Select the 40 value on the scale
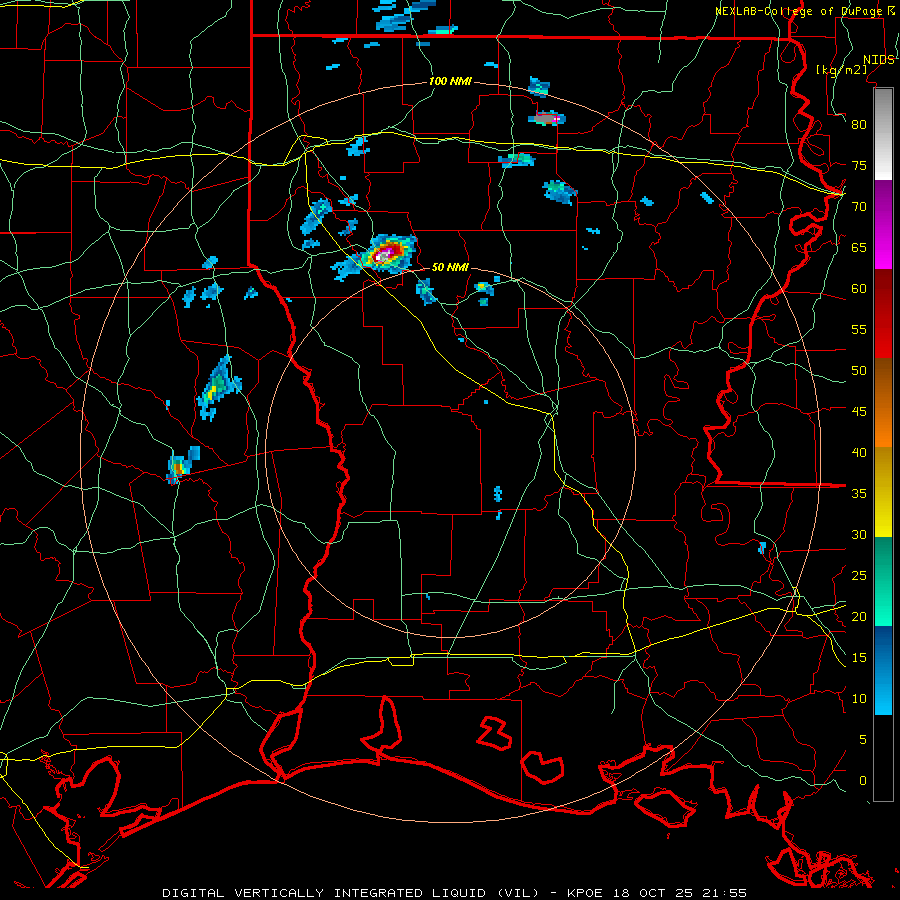Image resolution: width=900 pixels, height=900 pixels. click(859, 452)
